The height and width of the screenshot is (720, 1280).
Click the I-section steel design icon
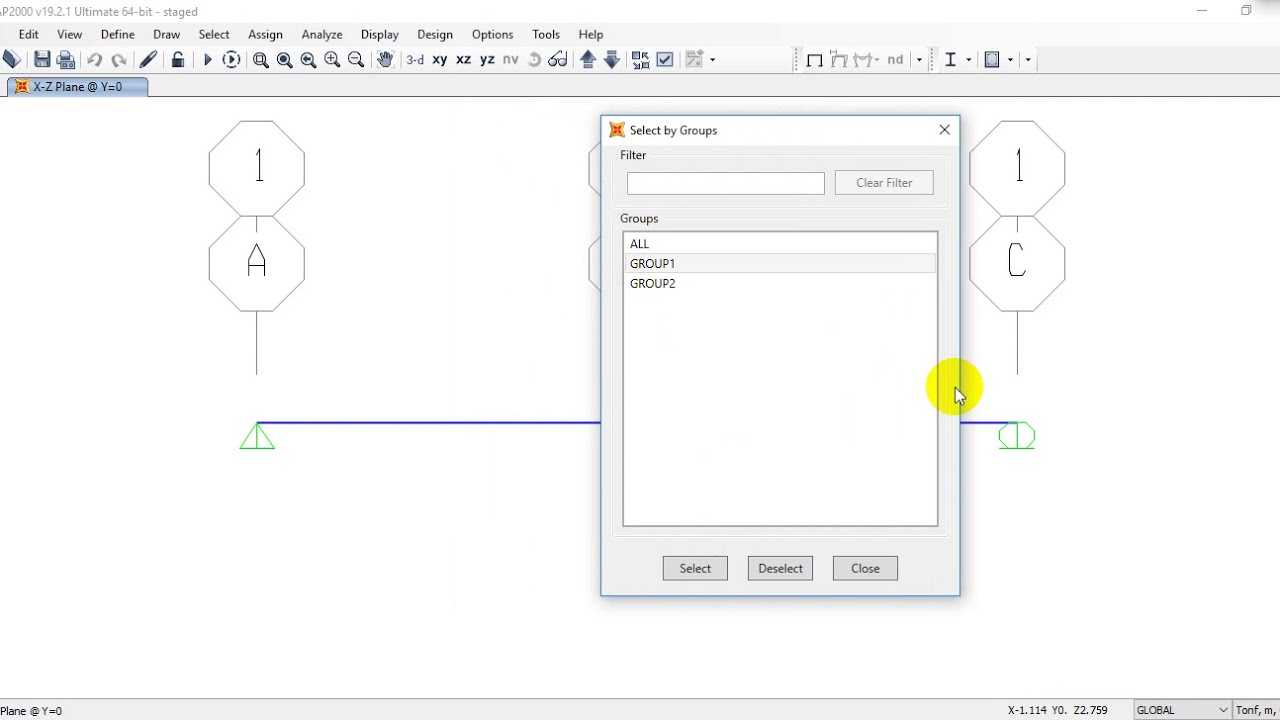pyautogui.click(x=950, y=60)
